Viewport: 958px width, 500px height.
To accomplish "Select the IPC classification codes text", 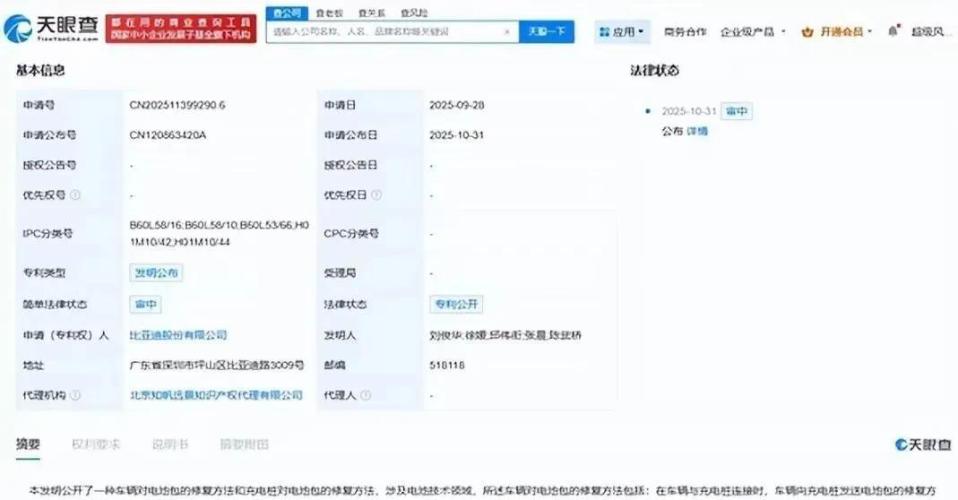I will [x=219, y=233].
